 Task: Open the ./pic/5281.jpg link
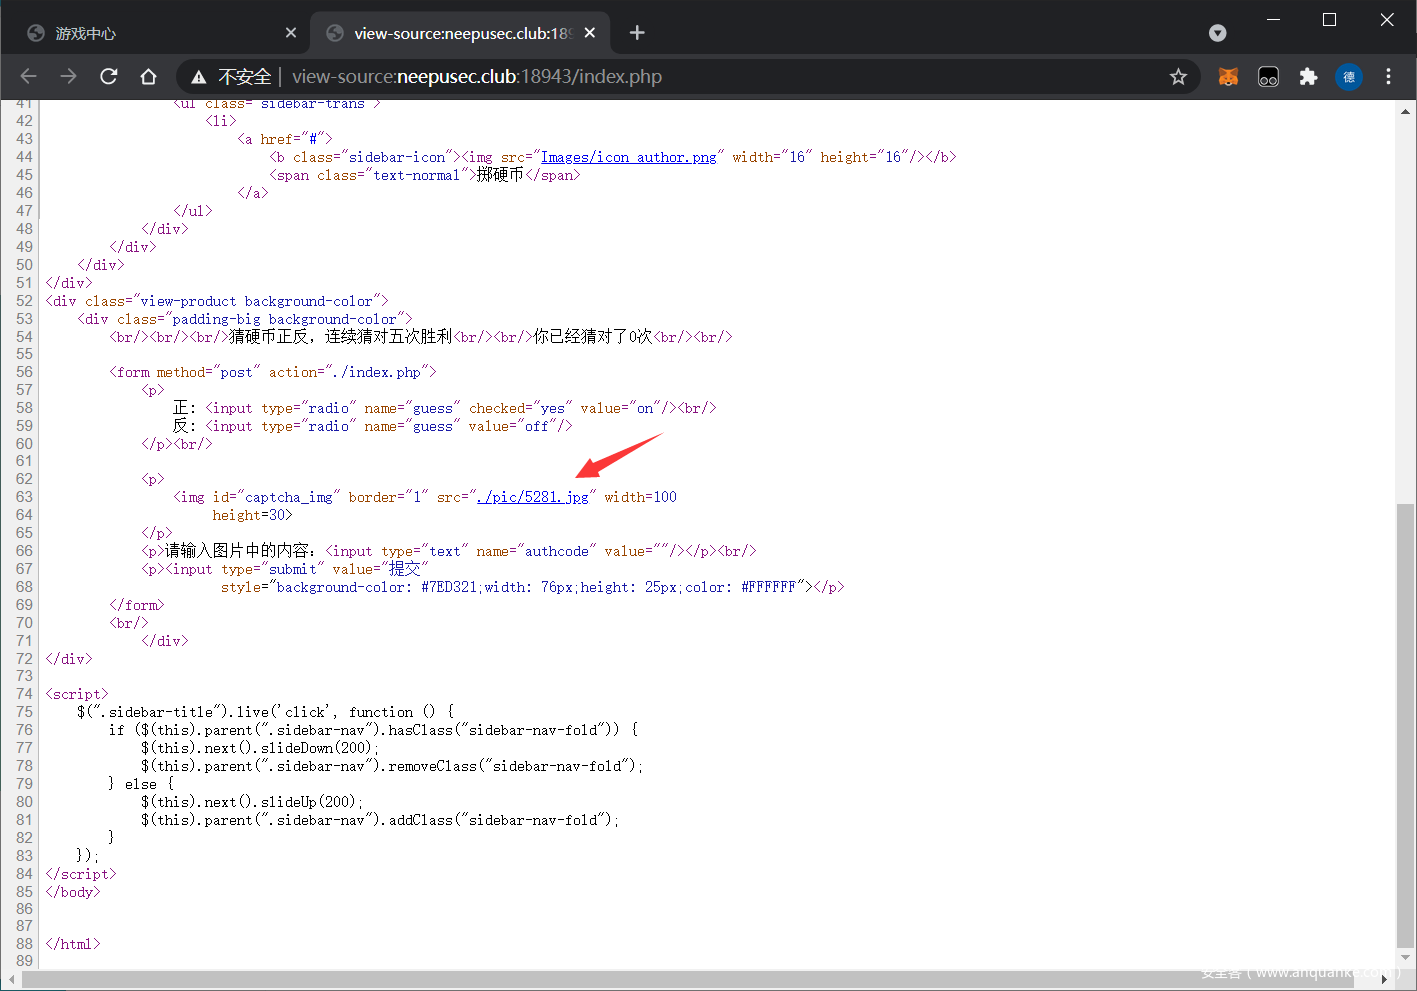(x=533, y=497)
